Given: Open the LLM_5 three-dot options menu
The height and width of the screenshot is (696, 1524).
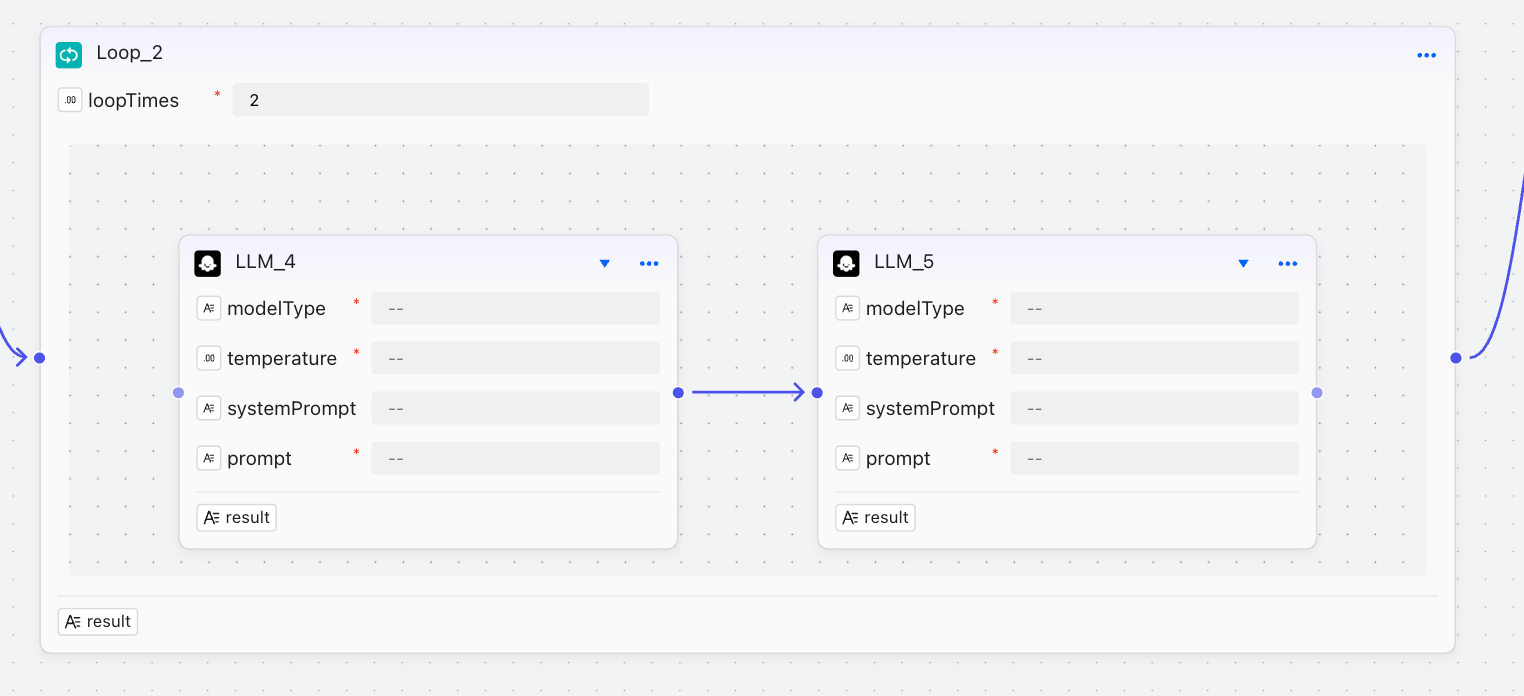Looking at the screenshot, I should tap(1288, 263).
